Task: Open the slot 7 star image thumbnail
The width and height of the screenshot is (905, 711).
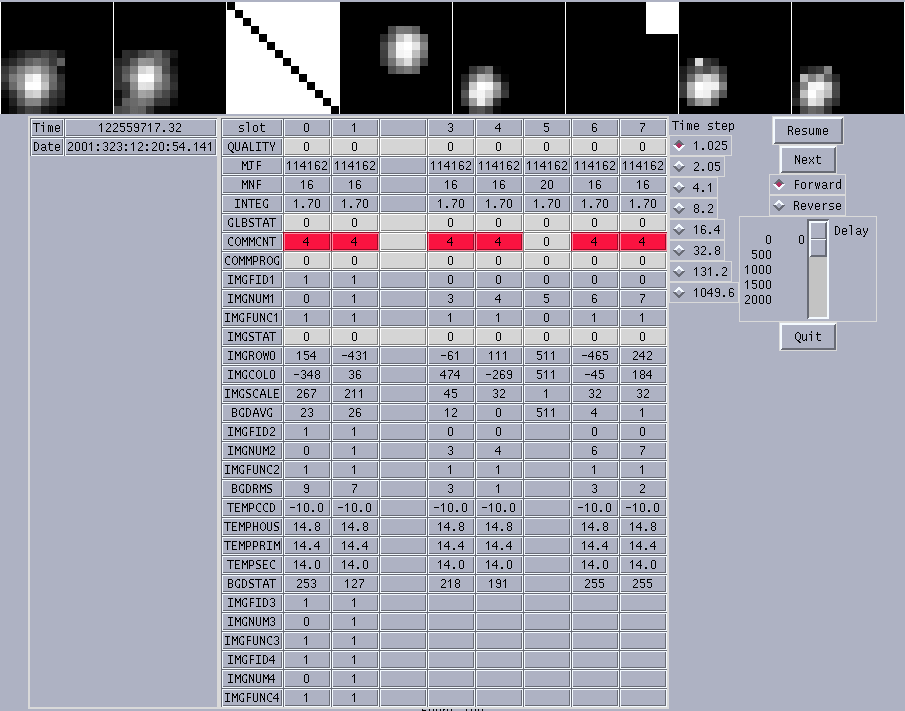Action: [x=848, y=58]
